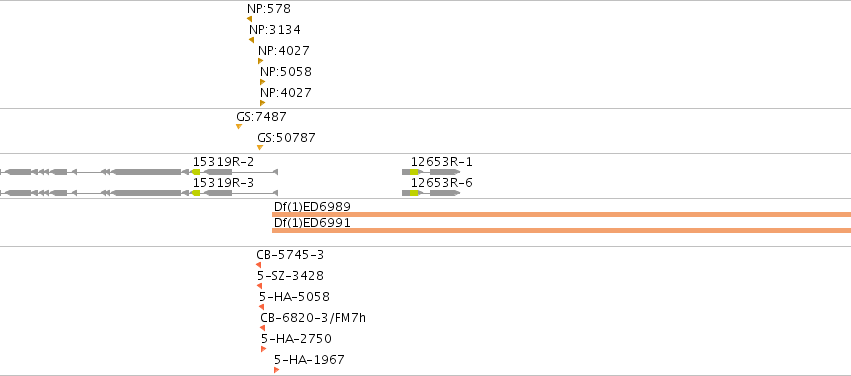
Task: Select the GS:7487 insertion triangle
Action: coord(239,126)
